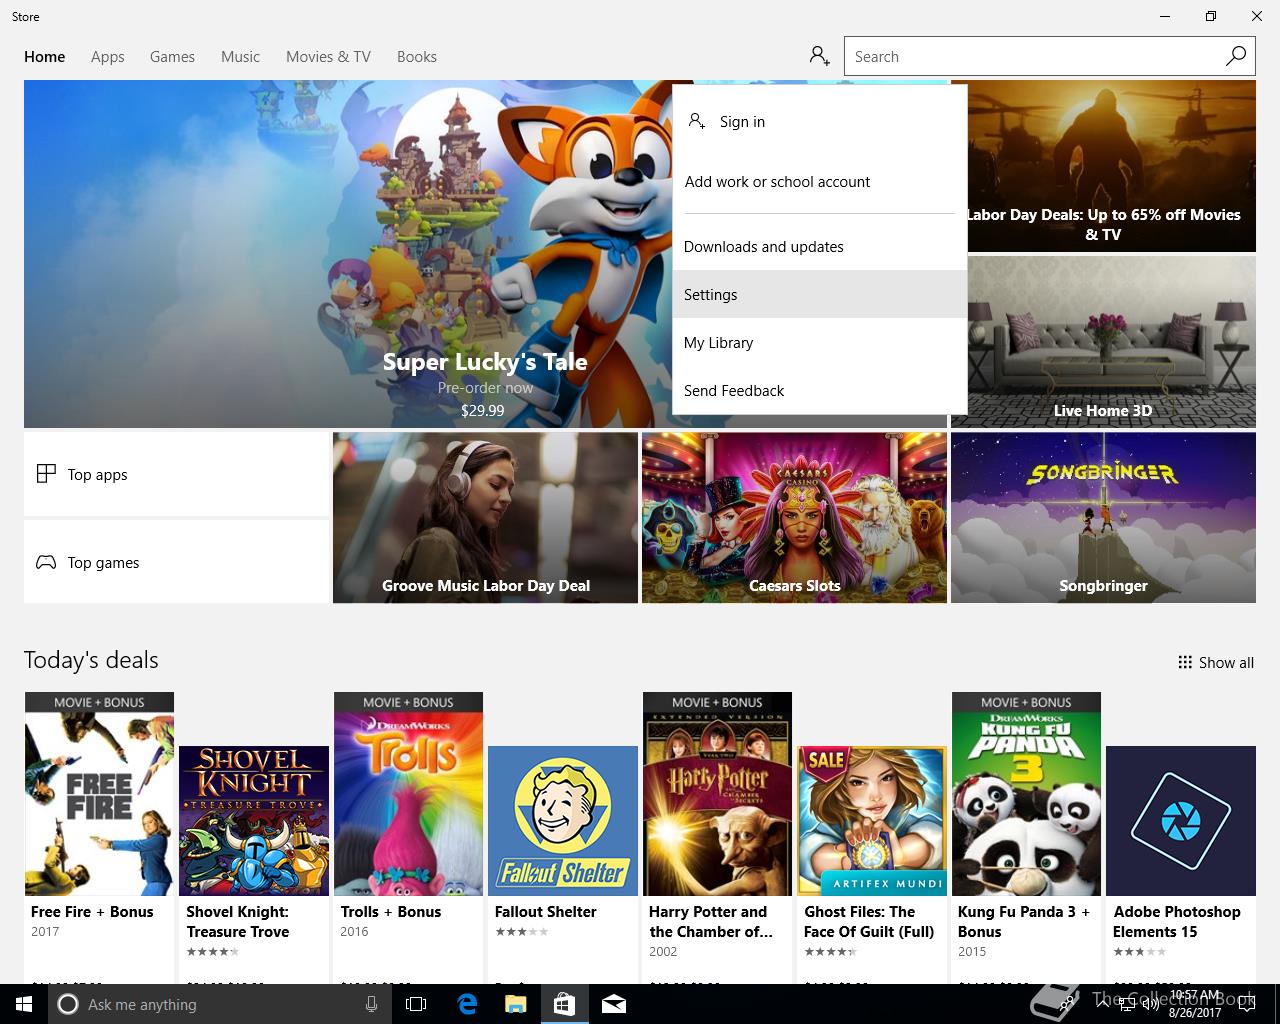
Task: Open the Apps tab
Action: pyautogui.click(x=107, y=57)
